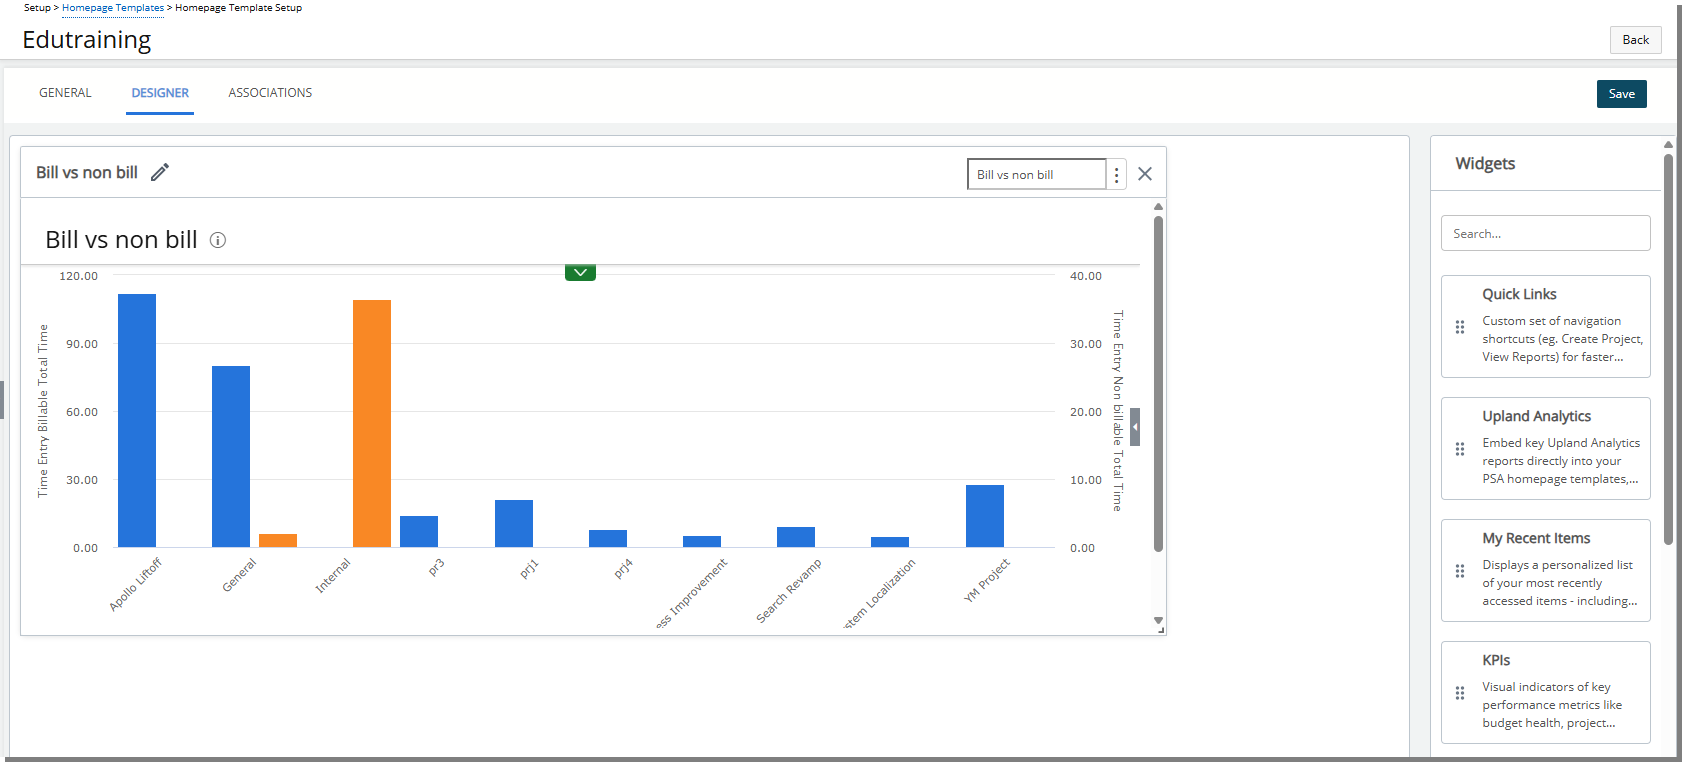Click the Time Entry Billable Total Time axis title
1682x762 pixels.
(43, 411)
